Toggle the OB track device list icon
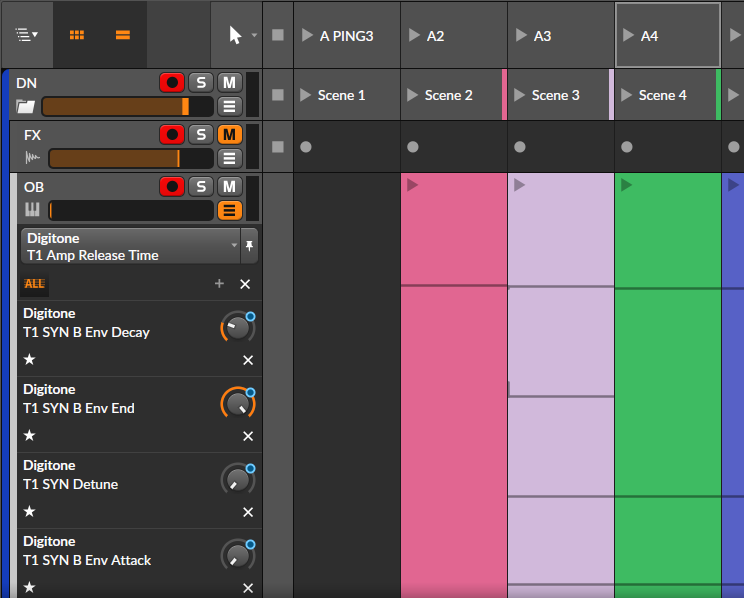Image resolution: width=744 pixels, height=598 pixels. click(230, 210)
